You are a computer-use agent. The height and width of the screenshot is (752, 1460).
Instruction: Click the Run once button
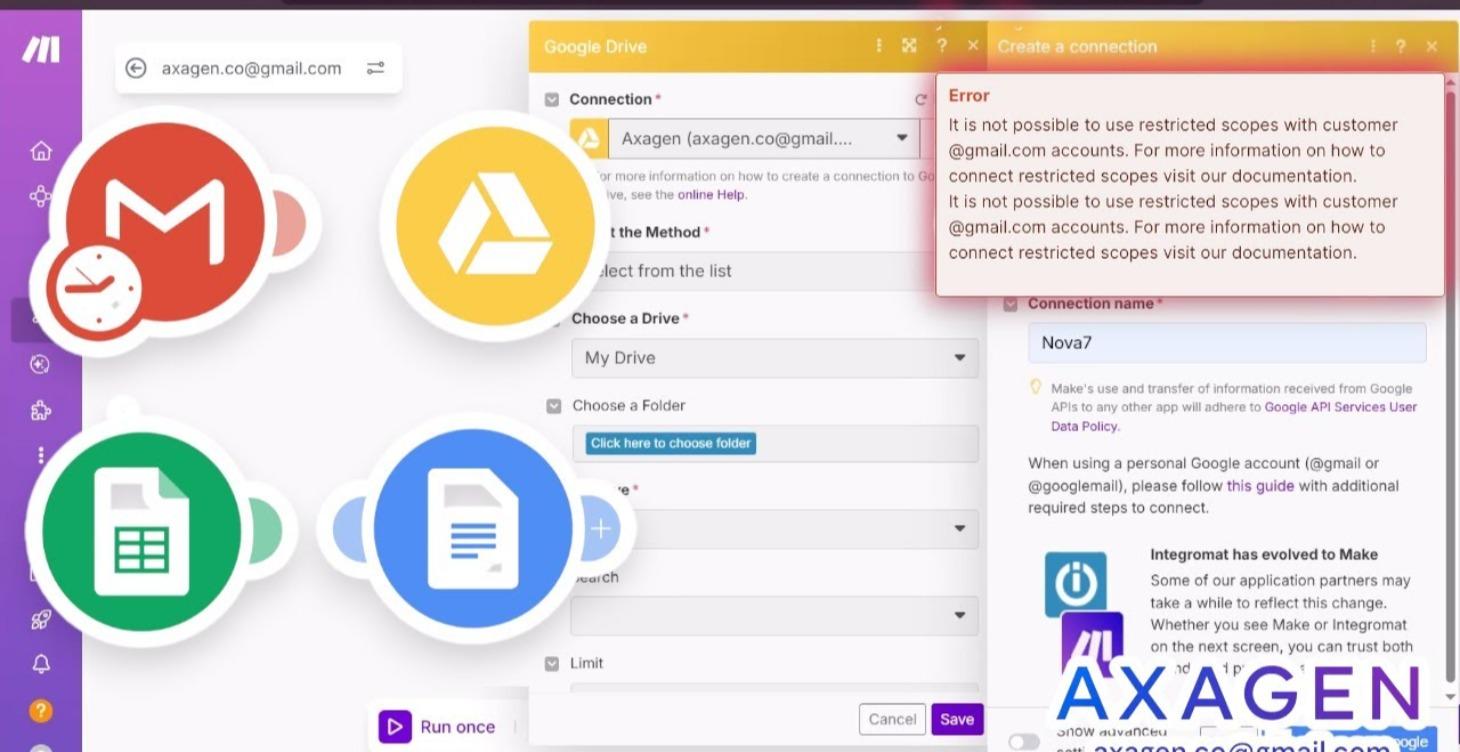(438, 727)
